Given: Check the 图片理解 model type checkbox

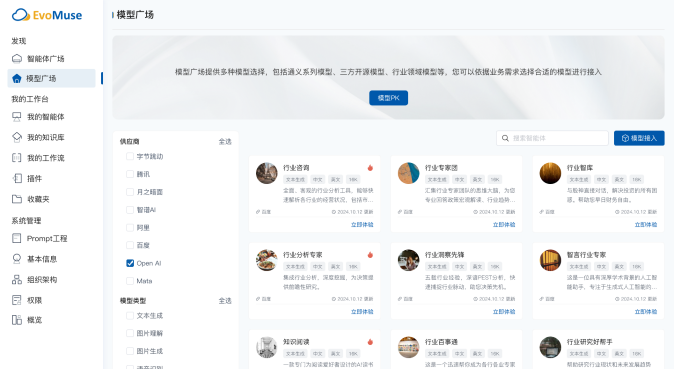Looking at the screenshot, I should coord(130,333).
